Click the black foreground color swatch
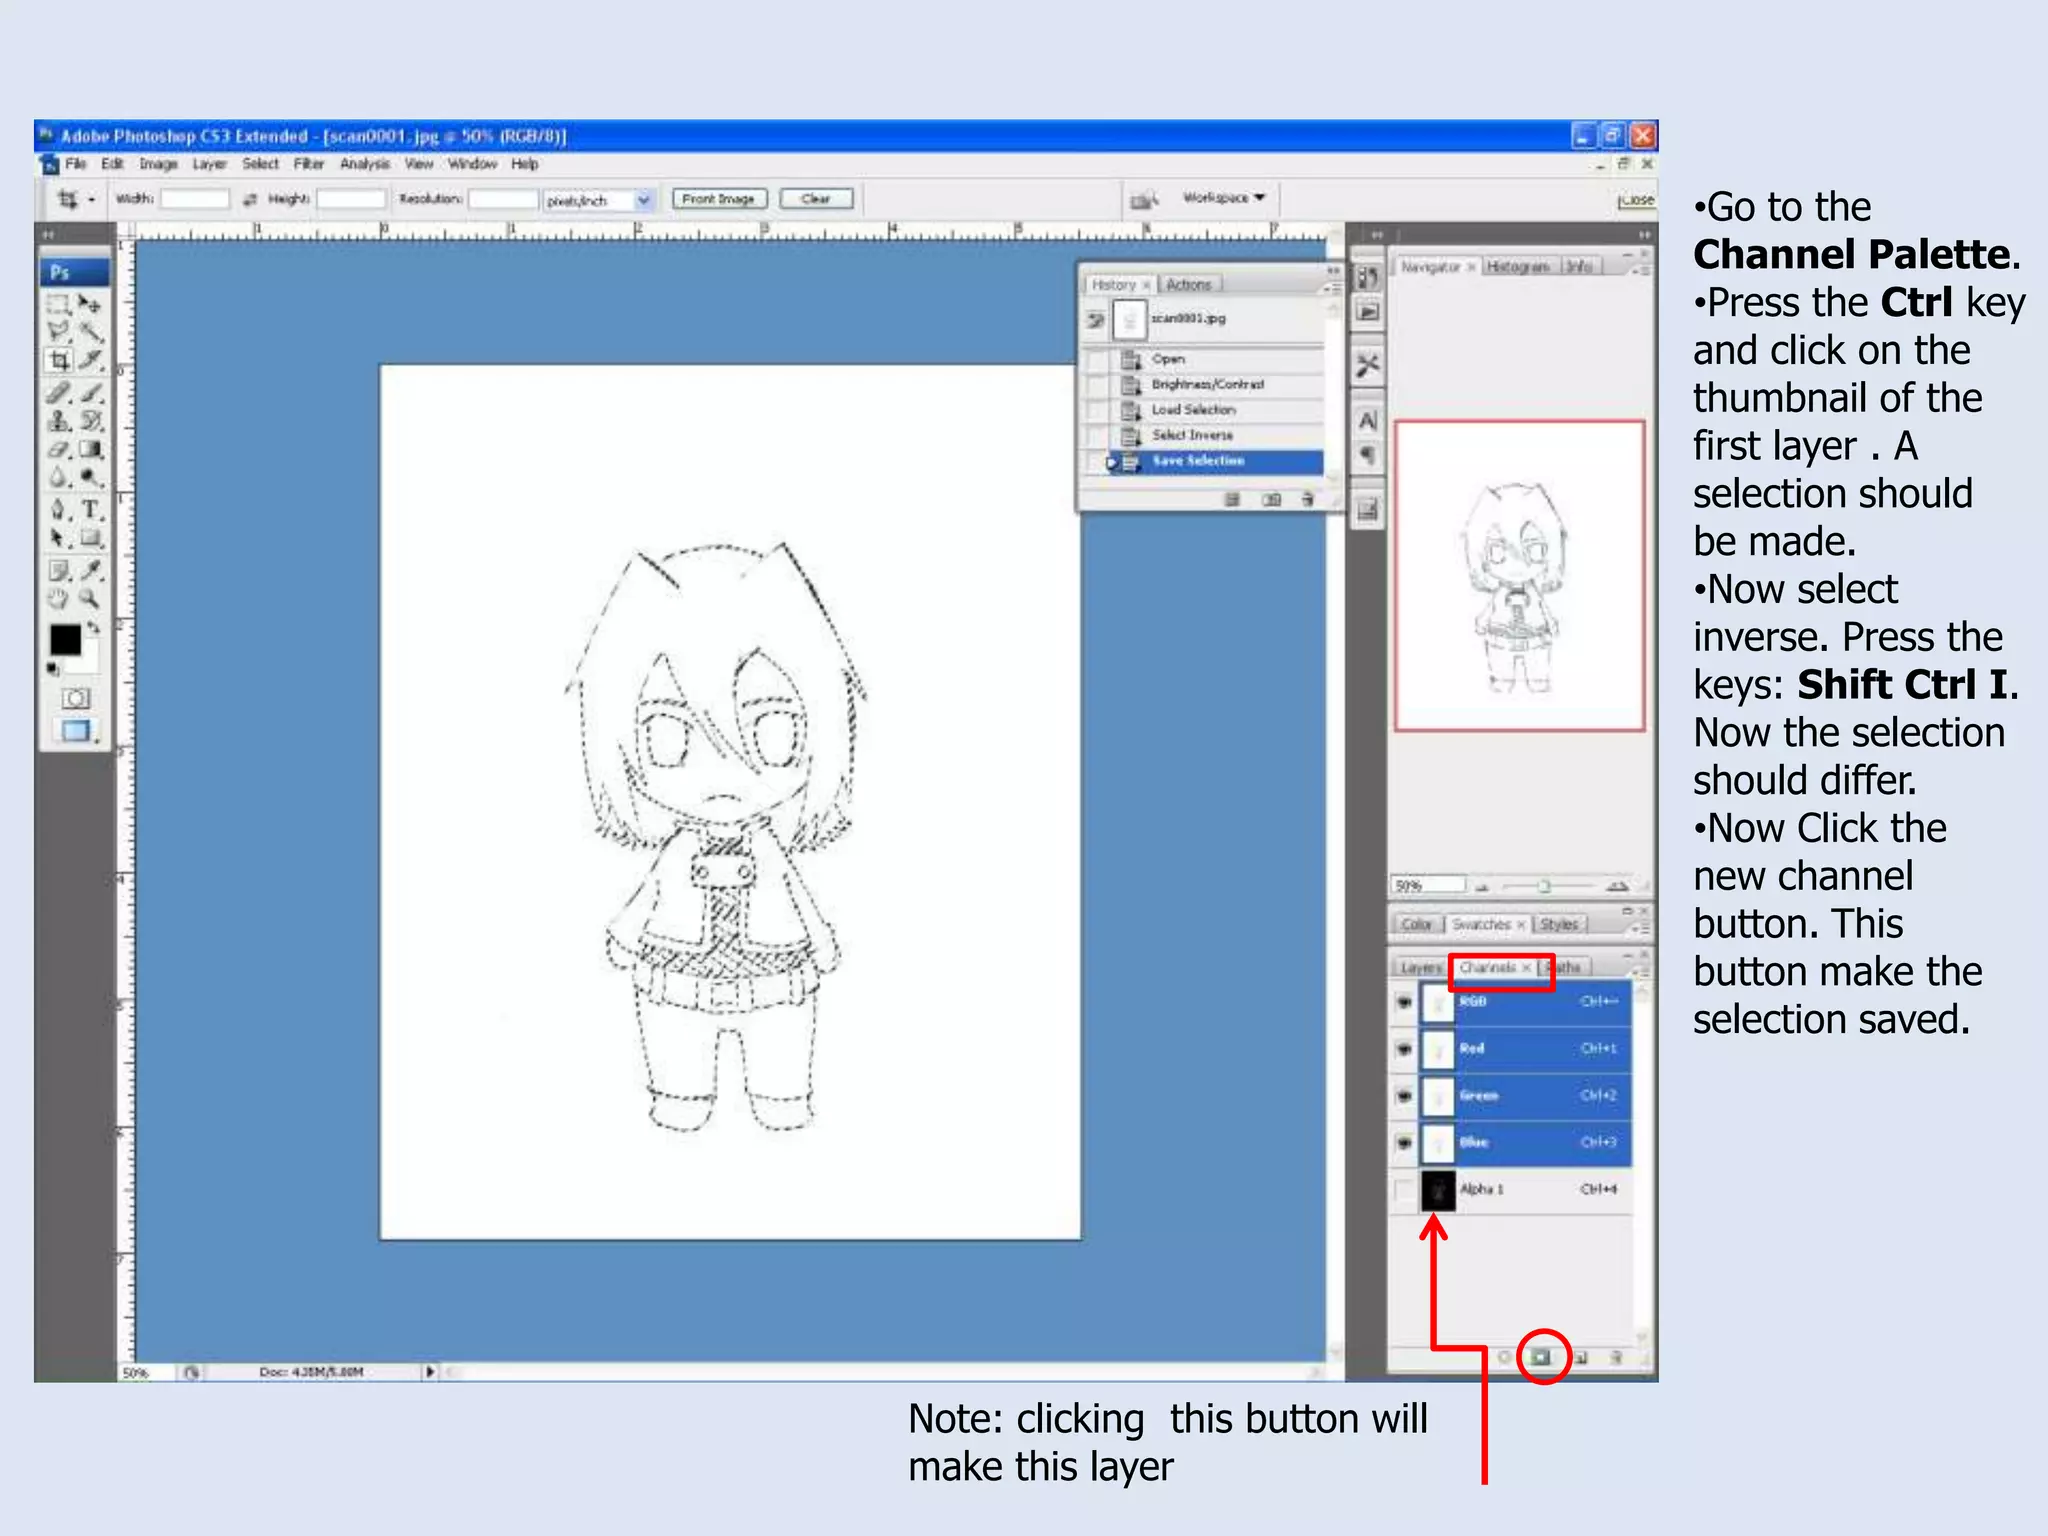This screenshot has width=2048, height=1536. 65,640
